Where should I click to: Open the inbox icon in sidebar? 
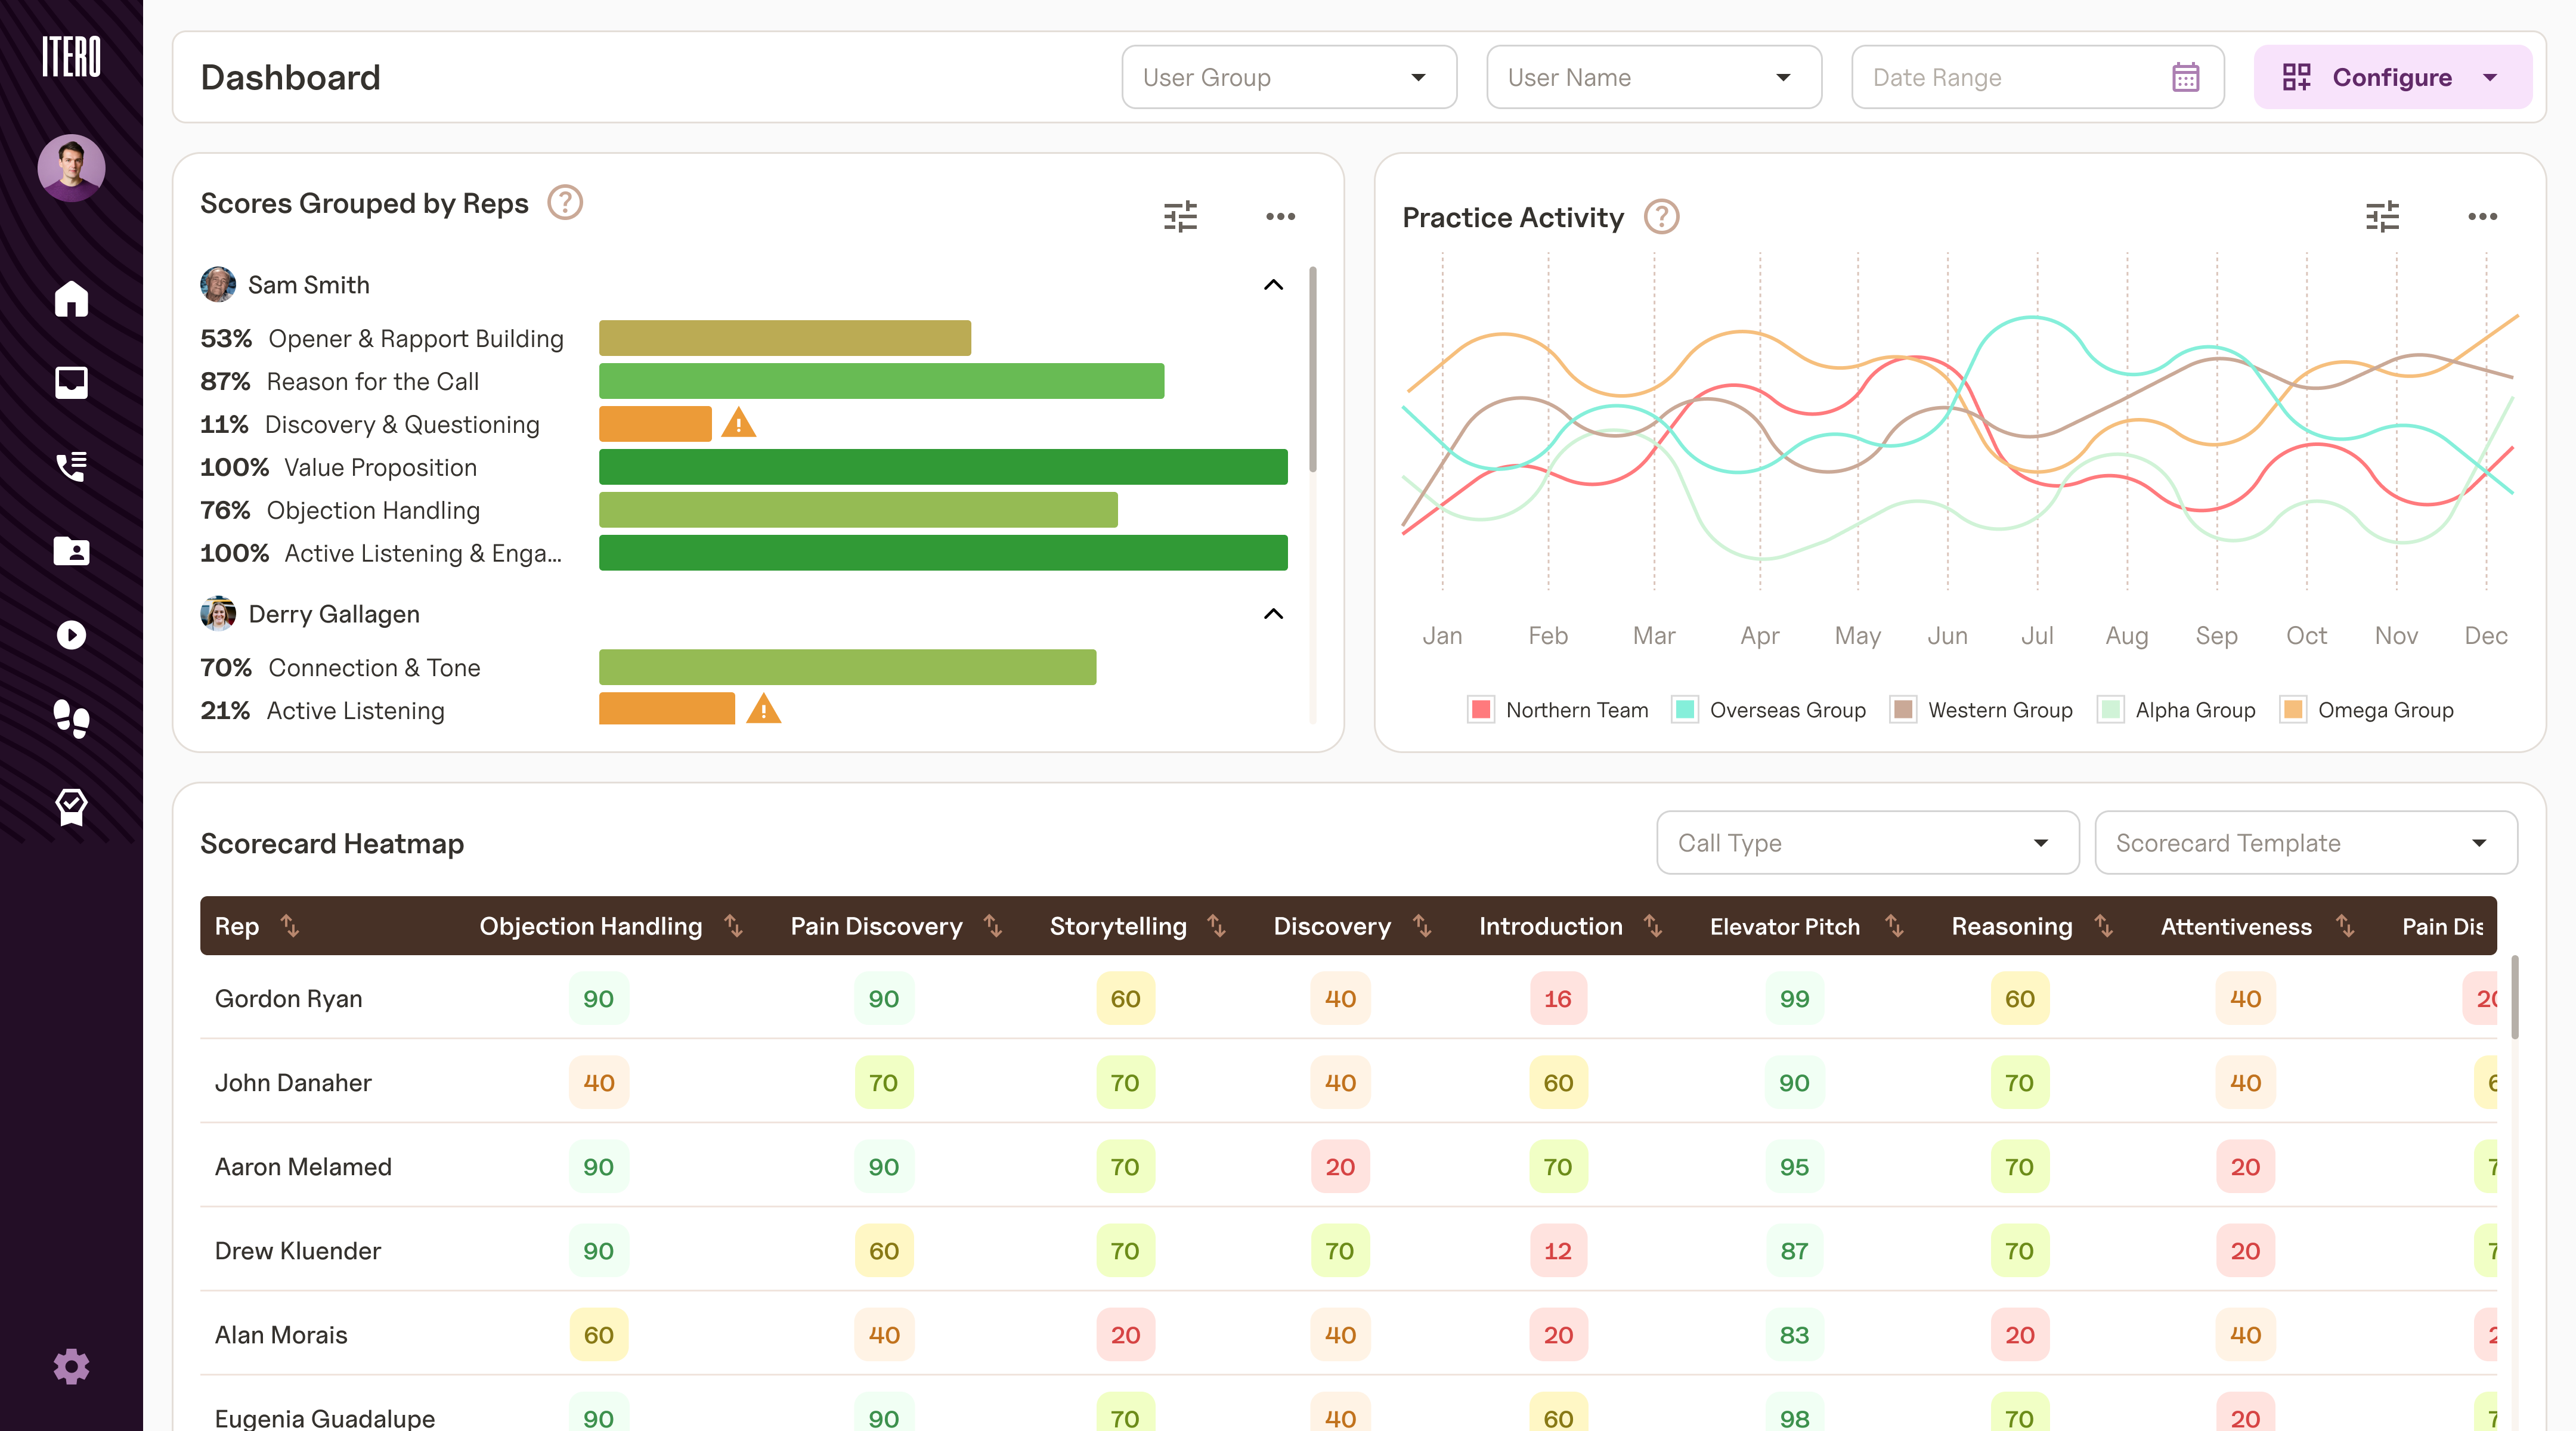click(x=71, y=382)
